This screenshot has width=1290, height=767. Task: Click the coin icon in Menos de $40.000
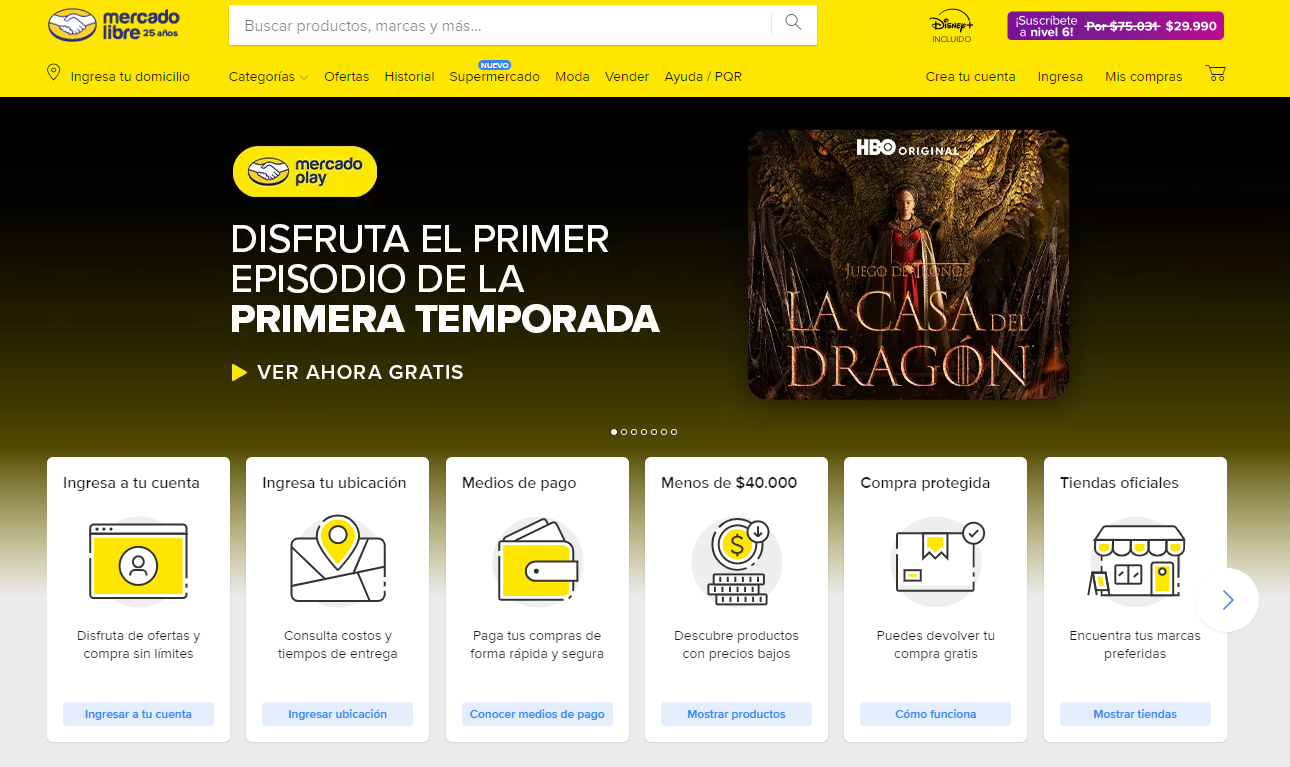tap(737, 561)
